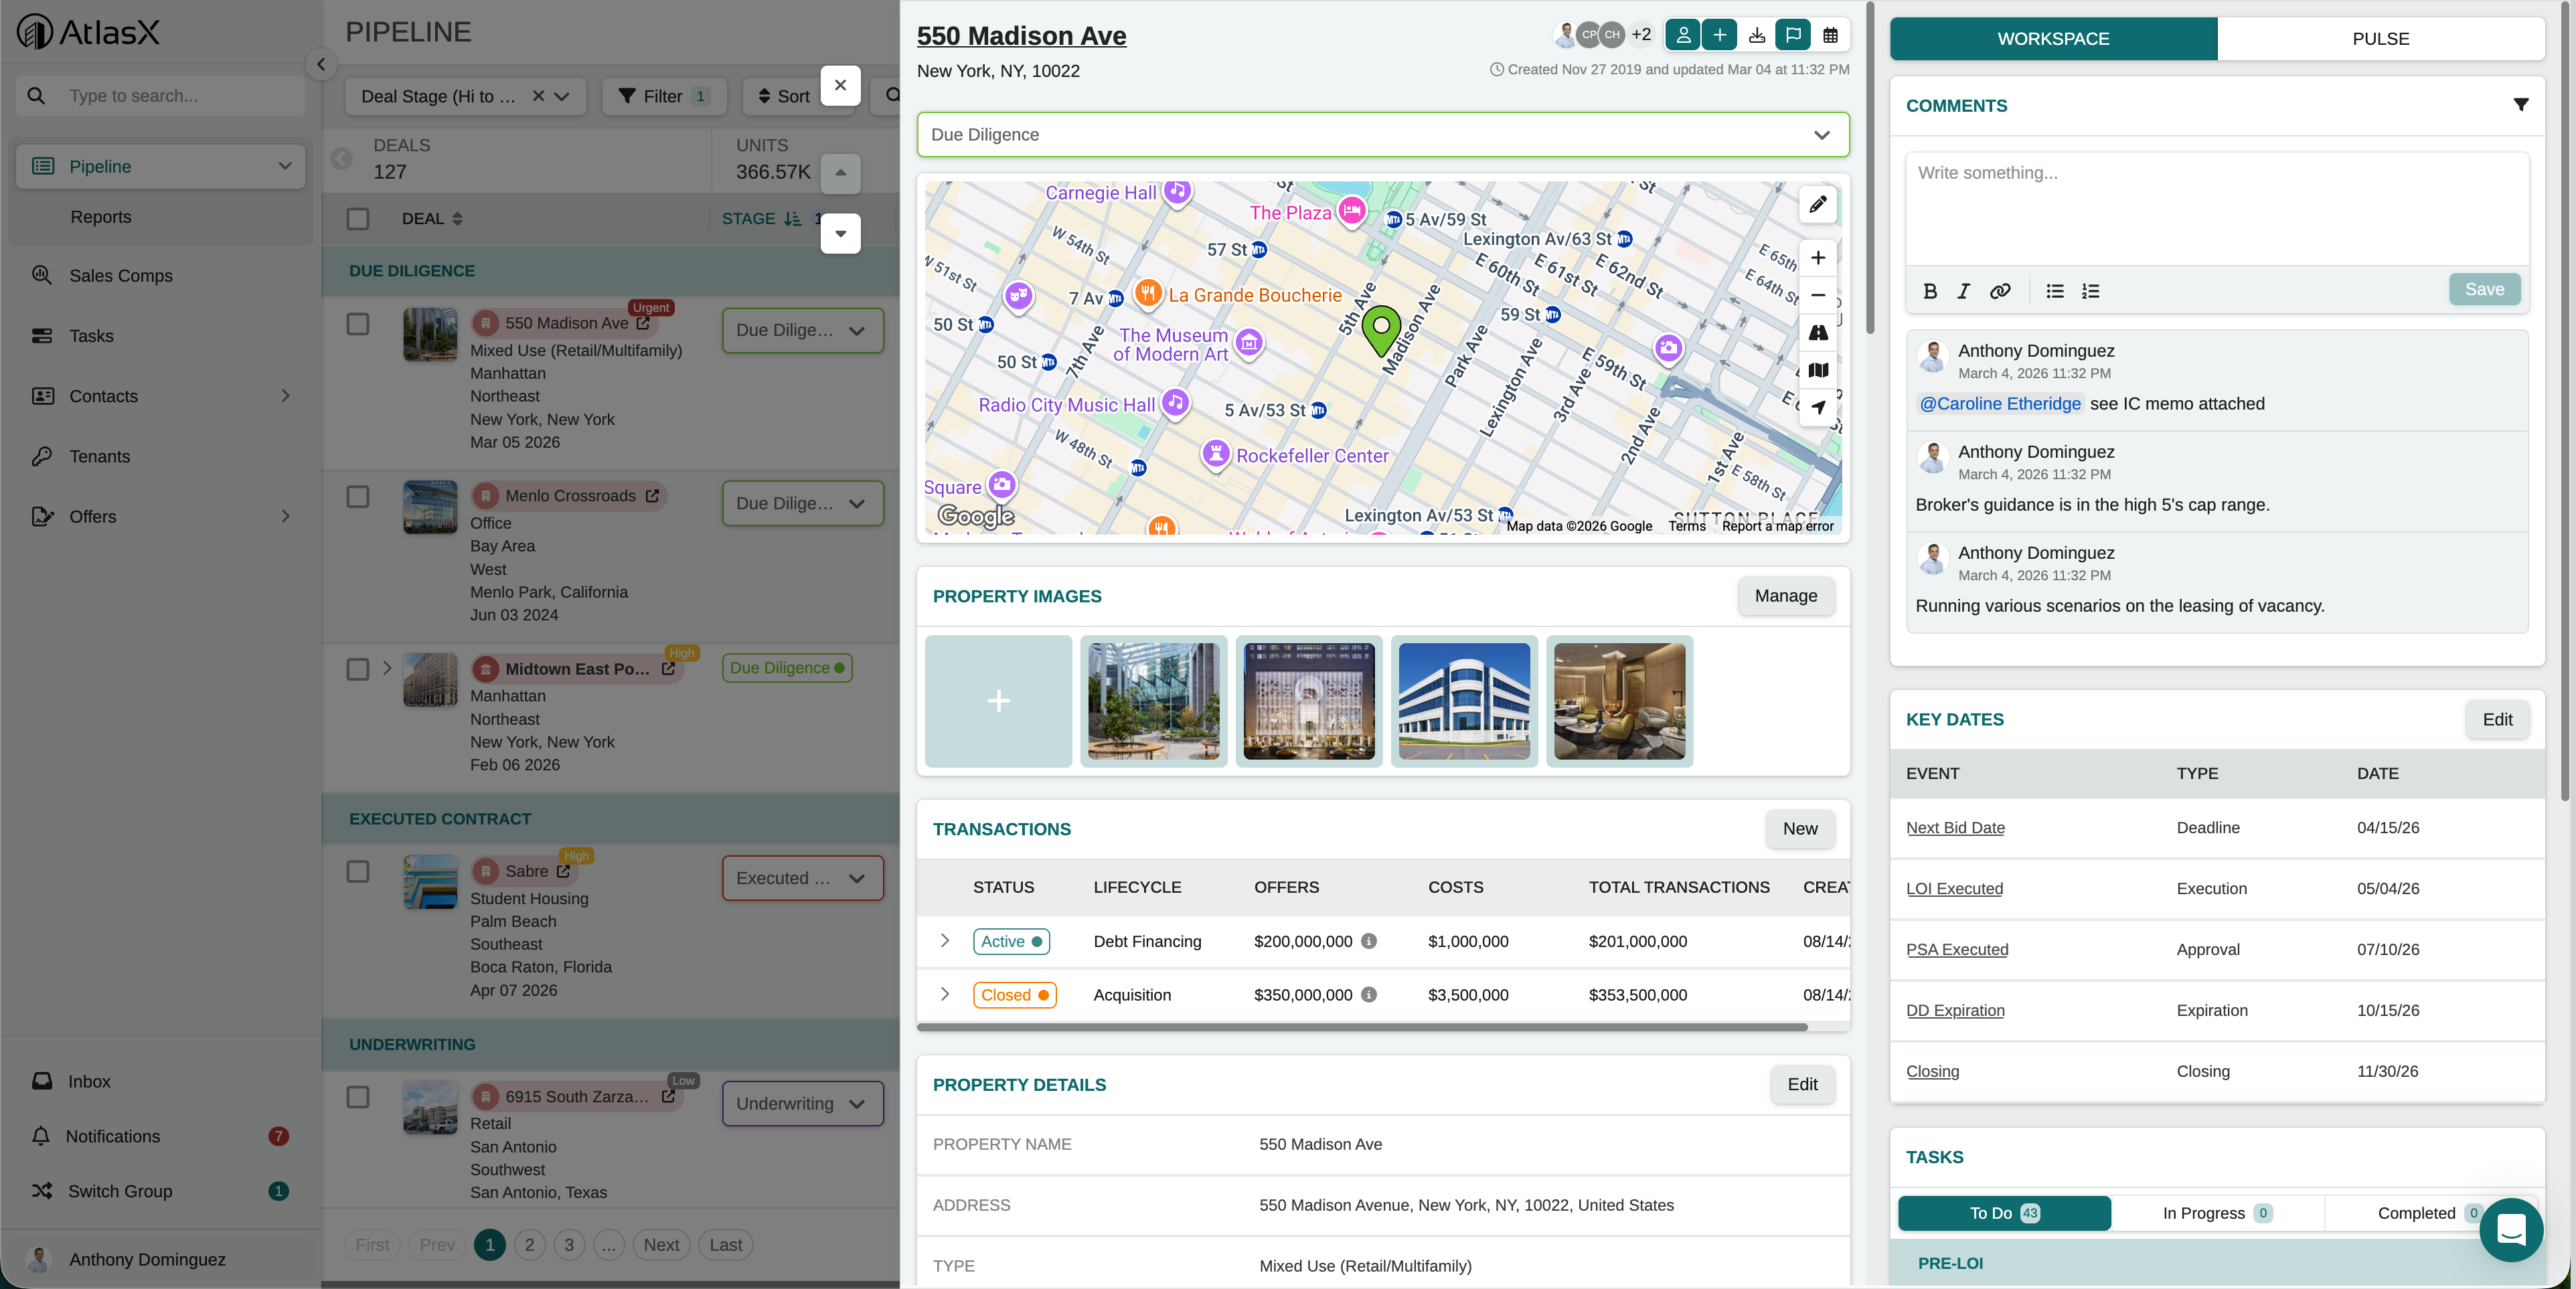Viewport: 2576px width, 1289px height.
Task: Open Underwriting stage dropdown for 6915 South Zarza row
Action: tap(802, 1103)
